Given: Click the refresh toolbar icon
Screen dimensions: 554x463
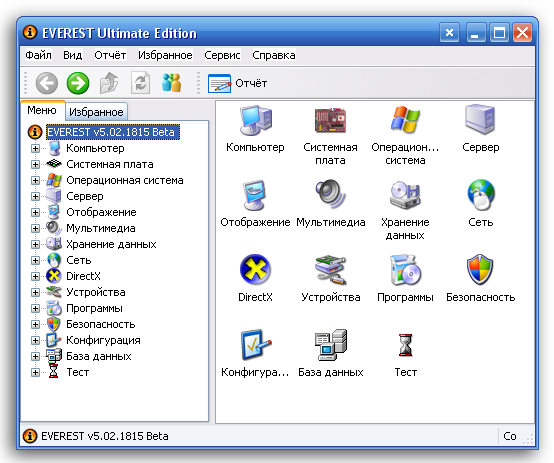Looking at the screenshot, I should [140, 83].
